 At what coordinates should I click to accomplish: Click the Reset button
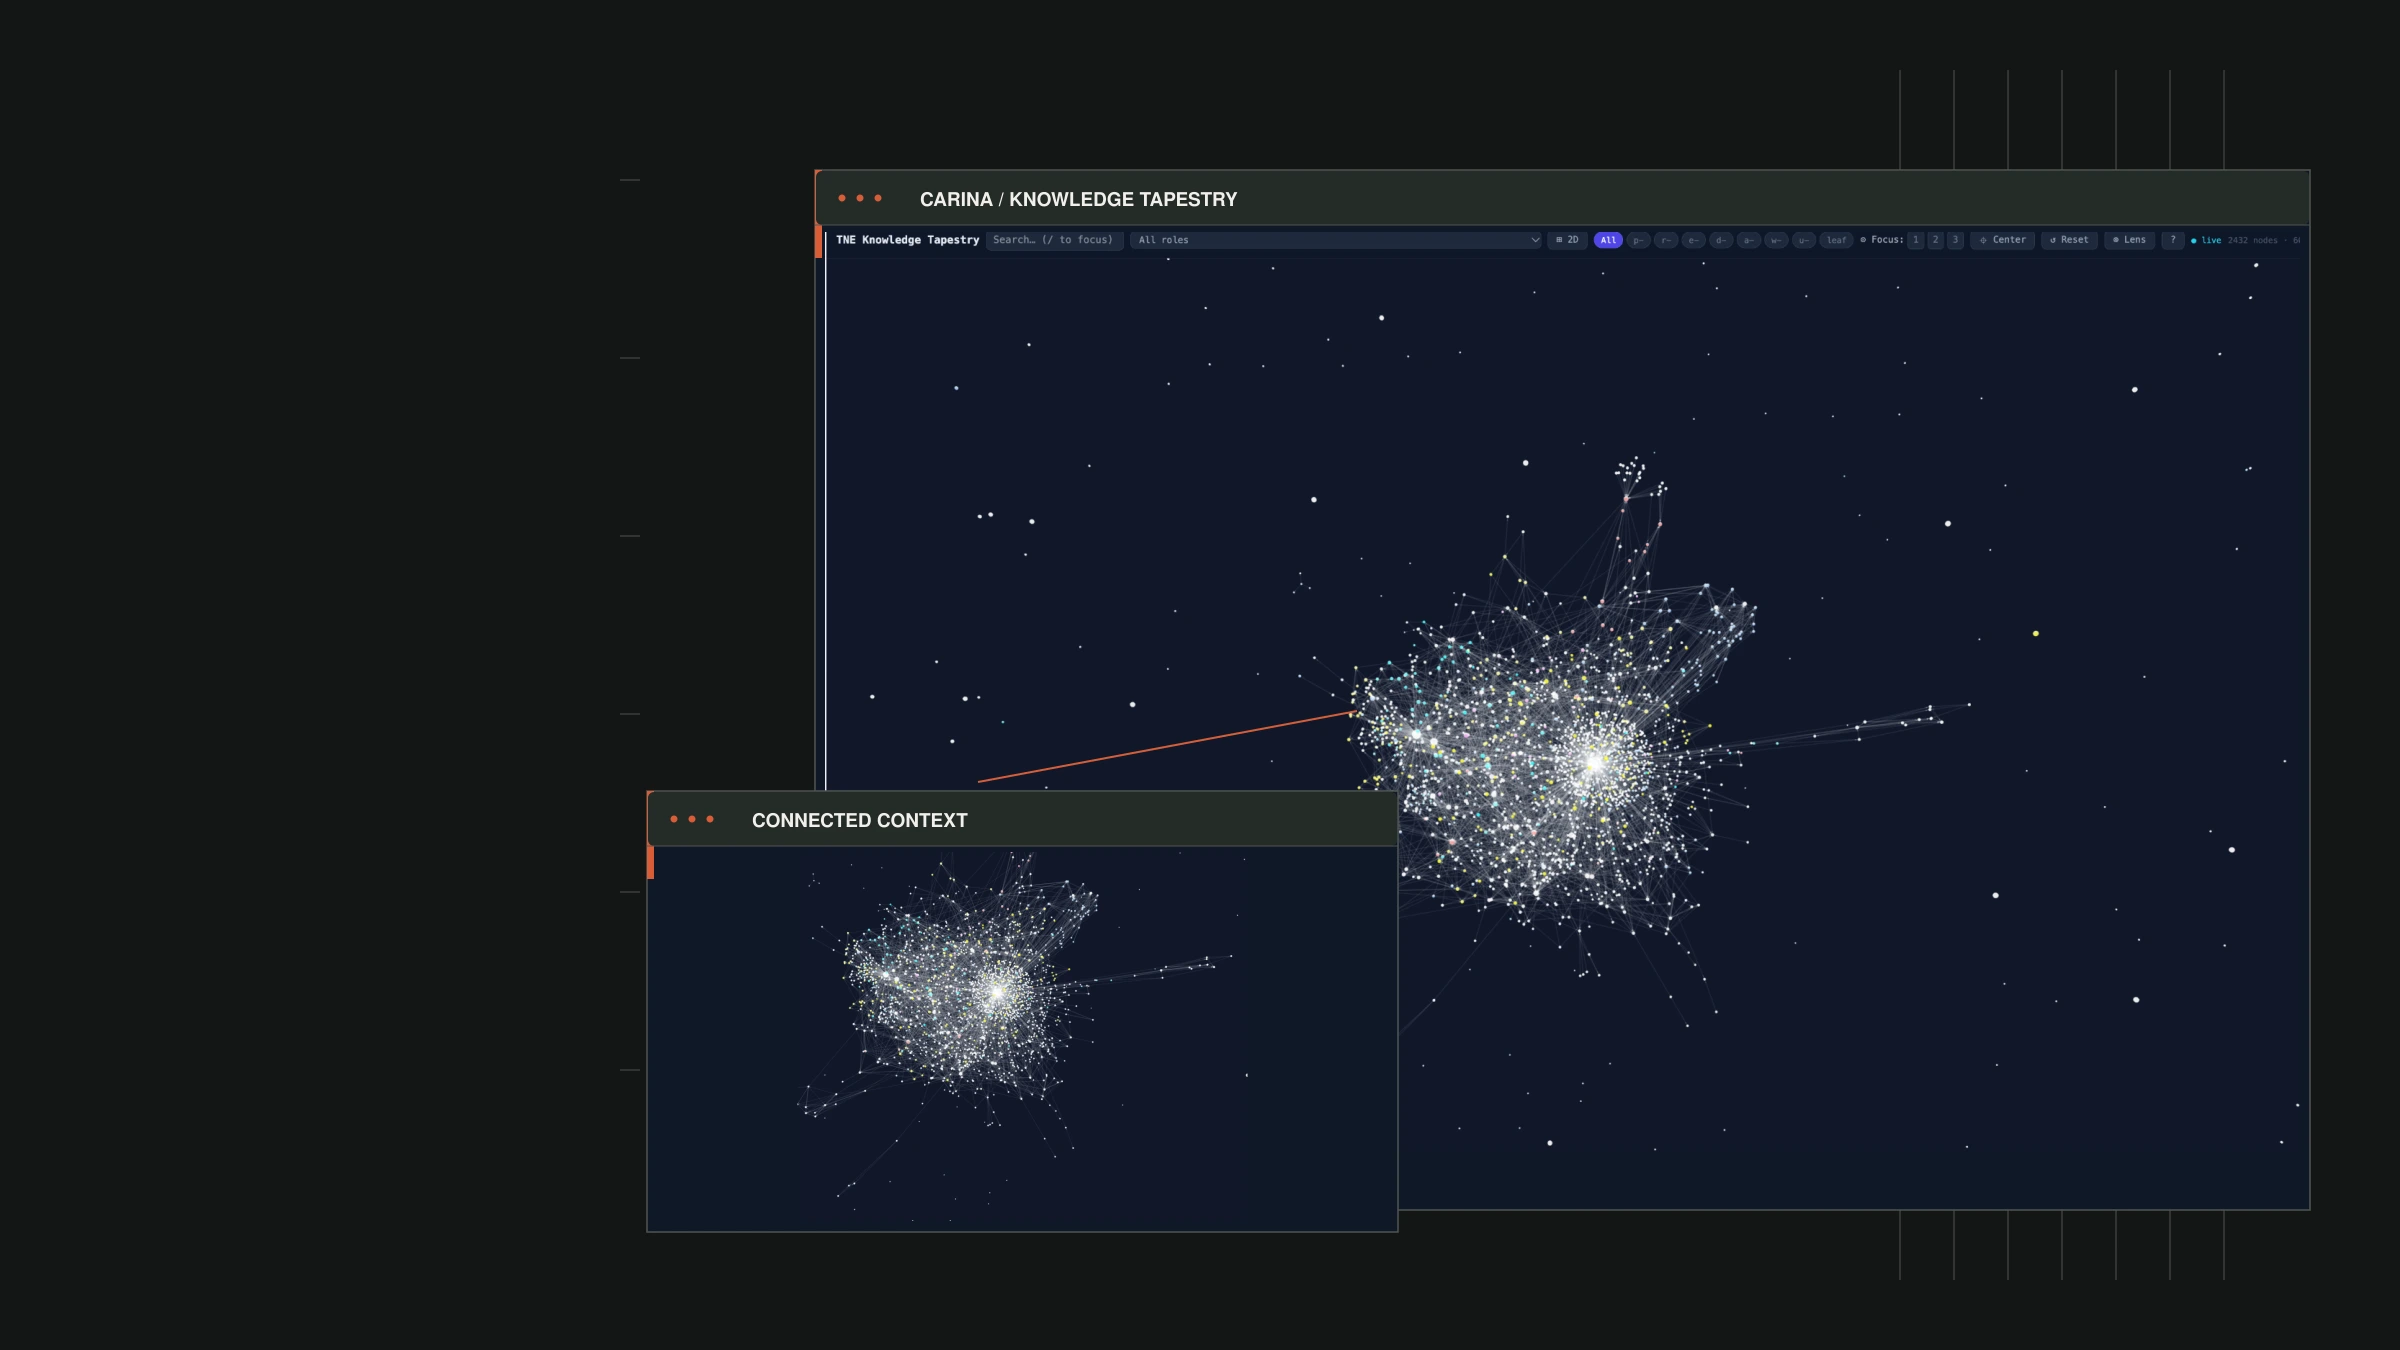[2069, 240]
